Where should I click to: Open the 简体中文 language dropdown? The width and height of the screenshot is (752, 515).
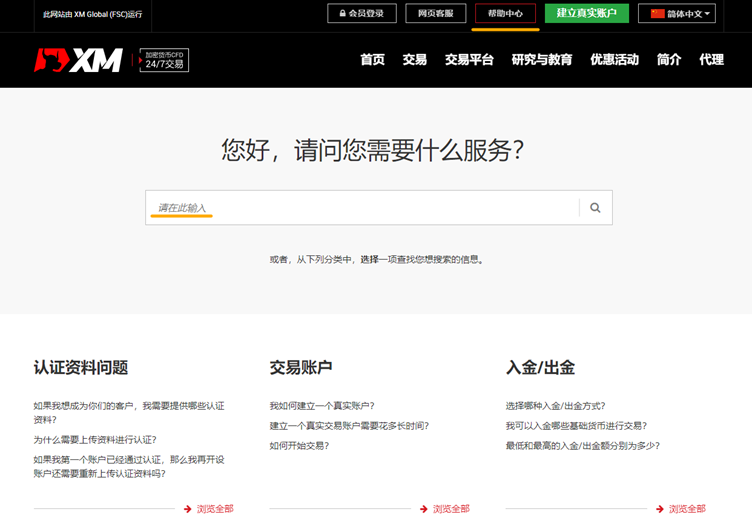(680, 14)
